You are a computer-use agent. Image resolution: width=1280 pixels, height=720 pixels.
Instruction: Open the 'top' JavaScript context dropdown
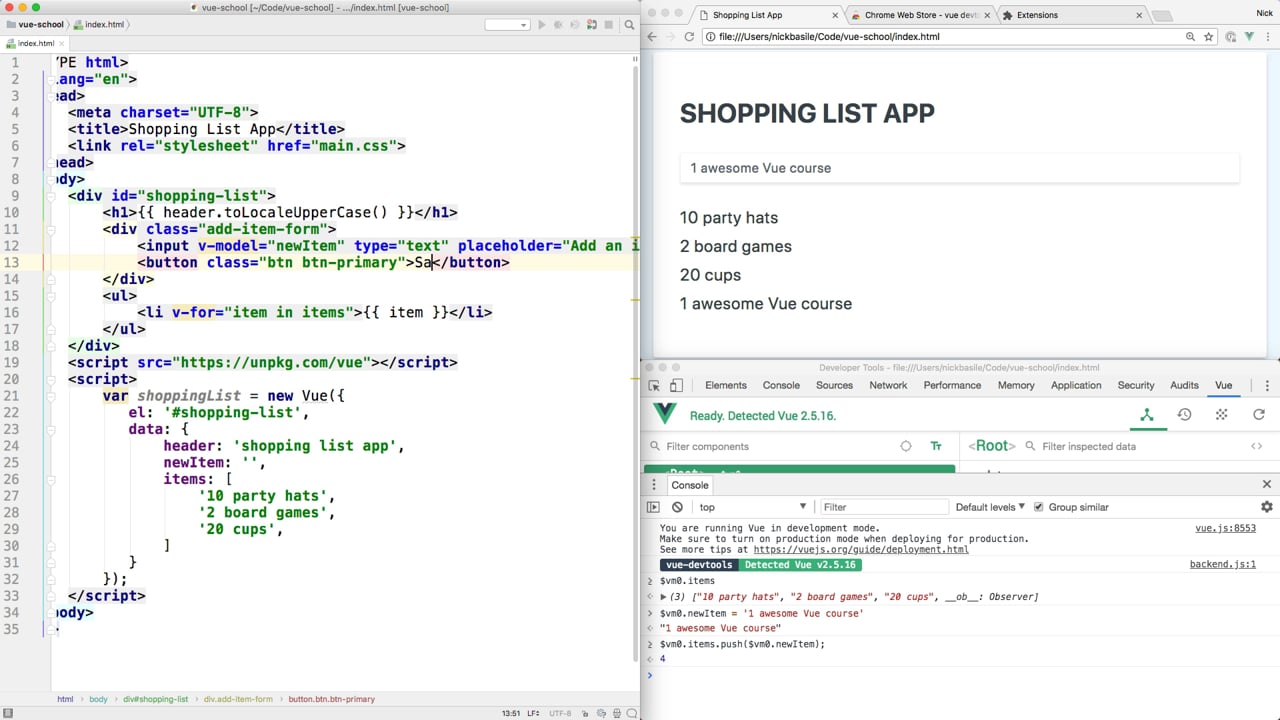tap(752, 507)
